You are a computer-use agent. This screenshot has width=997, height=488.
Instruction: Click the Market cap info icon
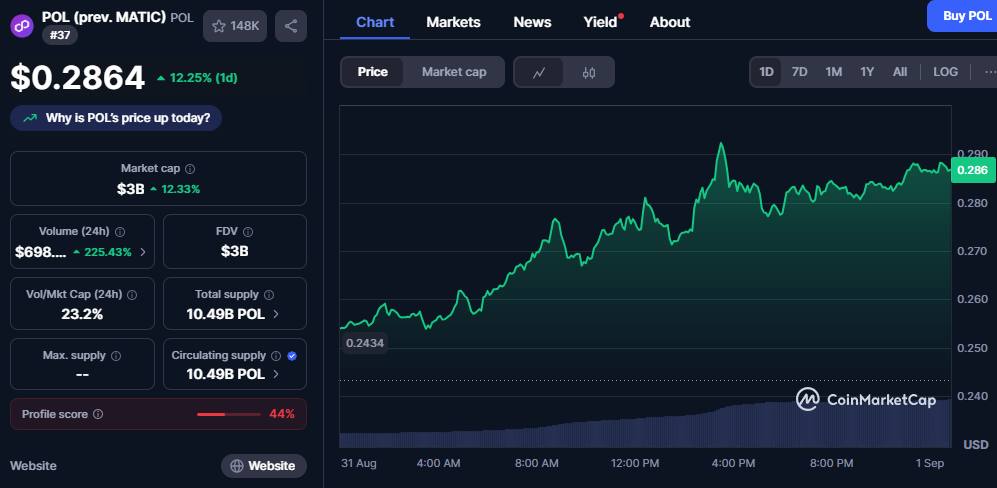click(190, 169)
